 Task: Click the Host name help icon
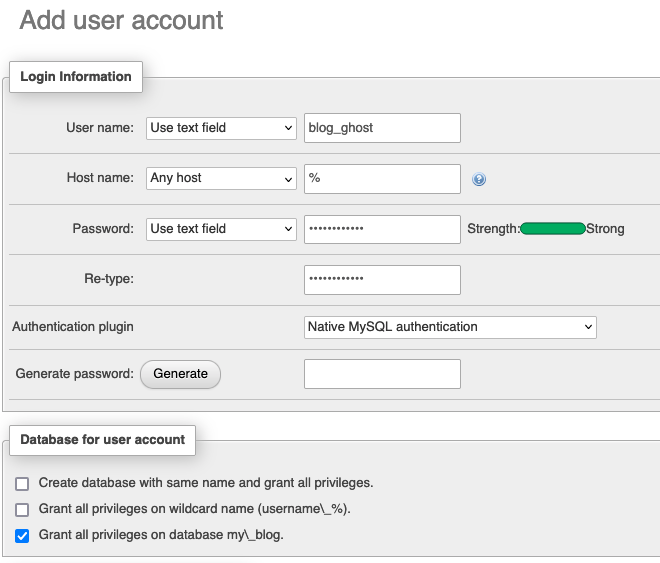(x=479, y=179)
